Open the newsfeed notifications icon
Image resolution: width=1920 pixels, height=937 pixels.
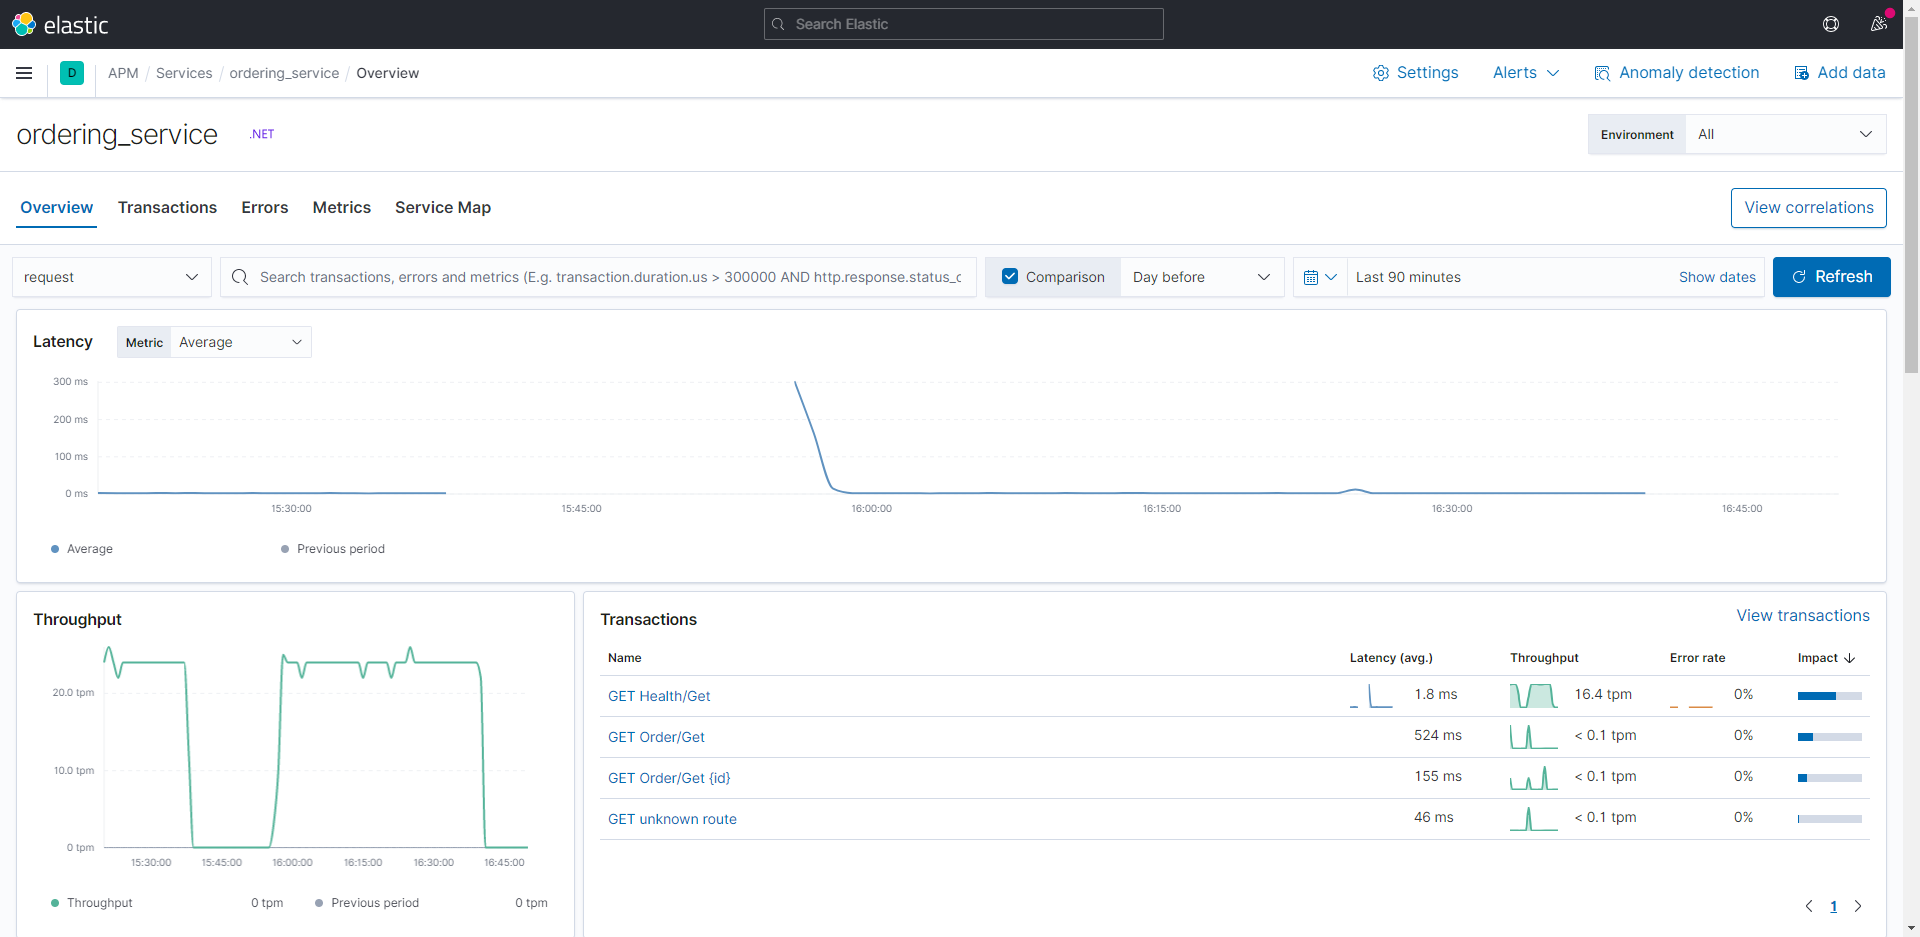pyautogui.click(x=1879, y=24)
